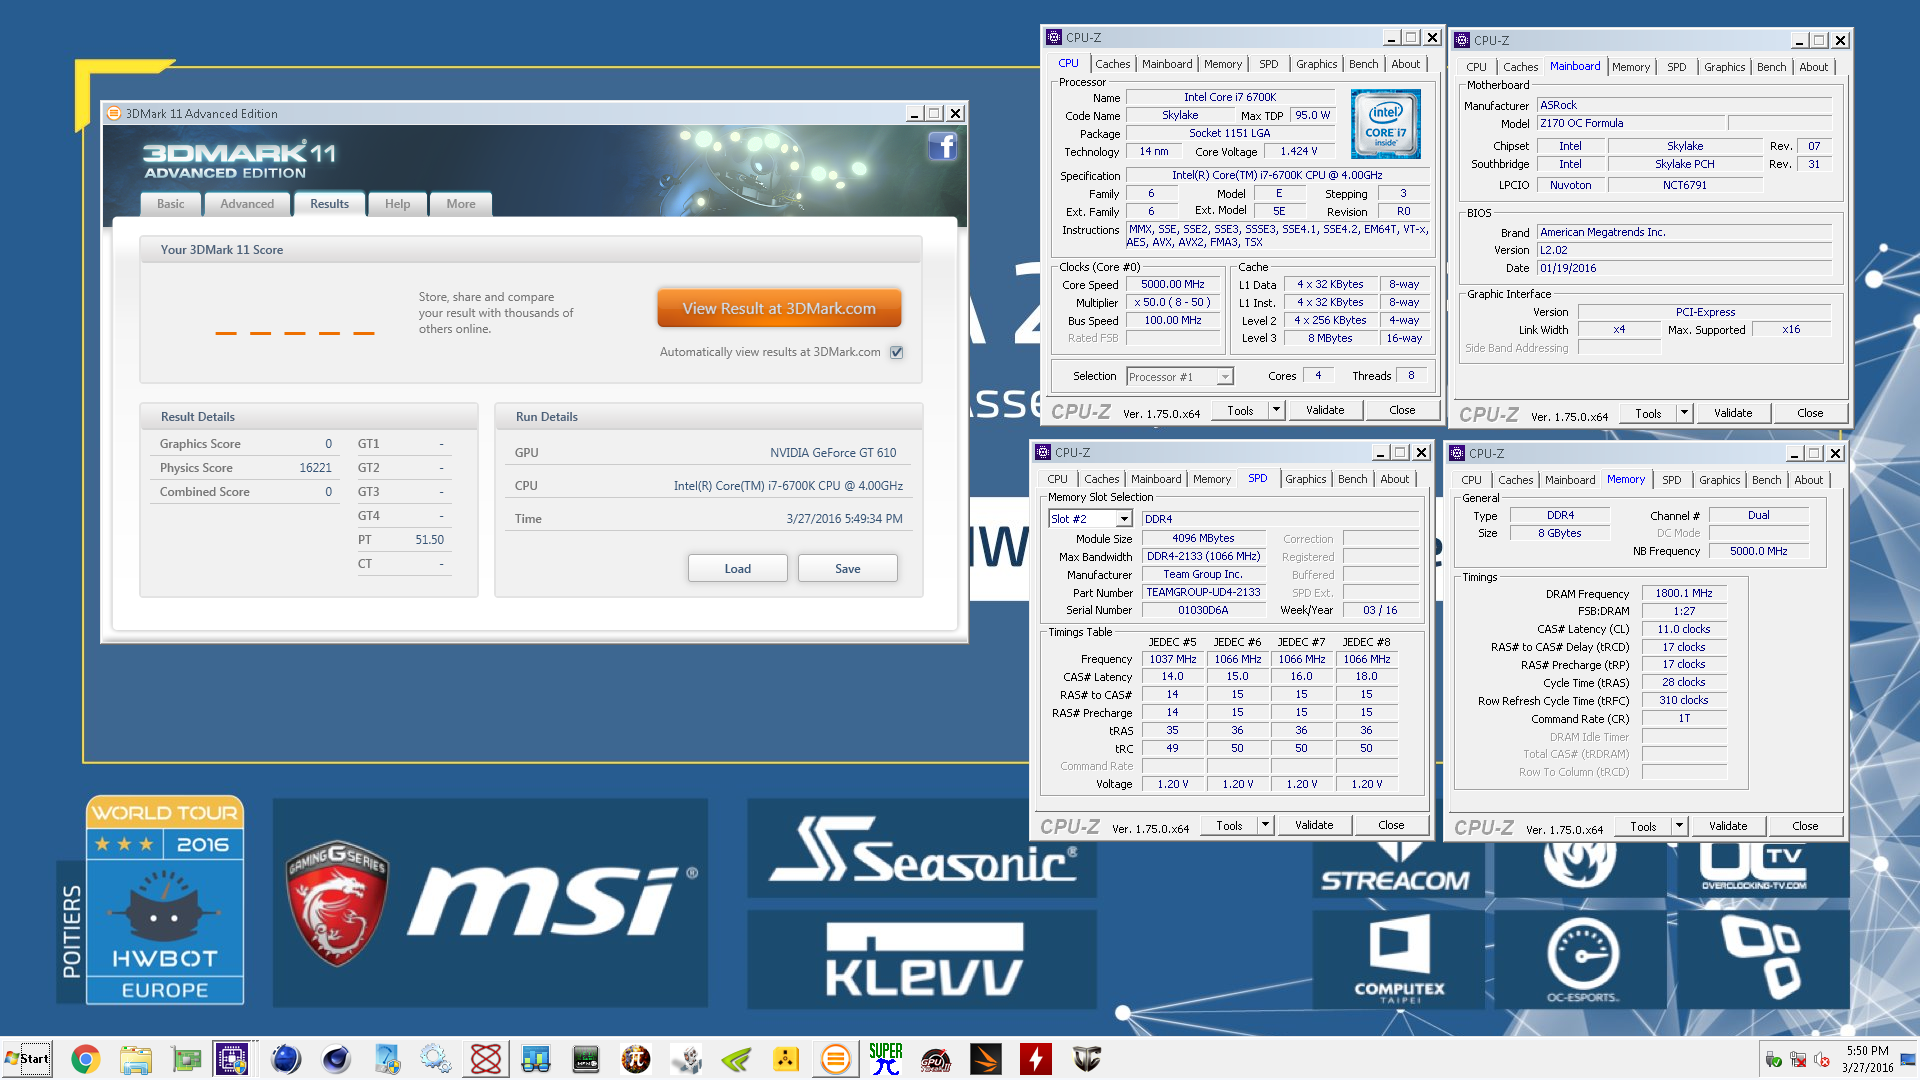
Task: Click the show desktop icon by the clock
Action: click(x=1908, y=1059)
